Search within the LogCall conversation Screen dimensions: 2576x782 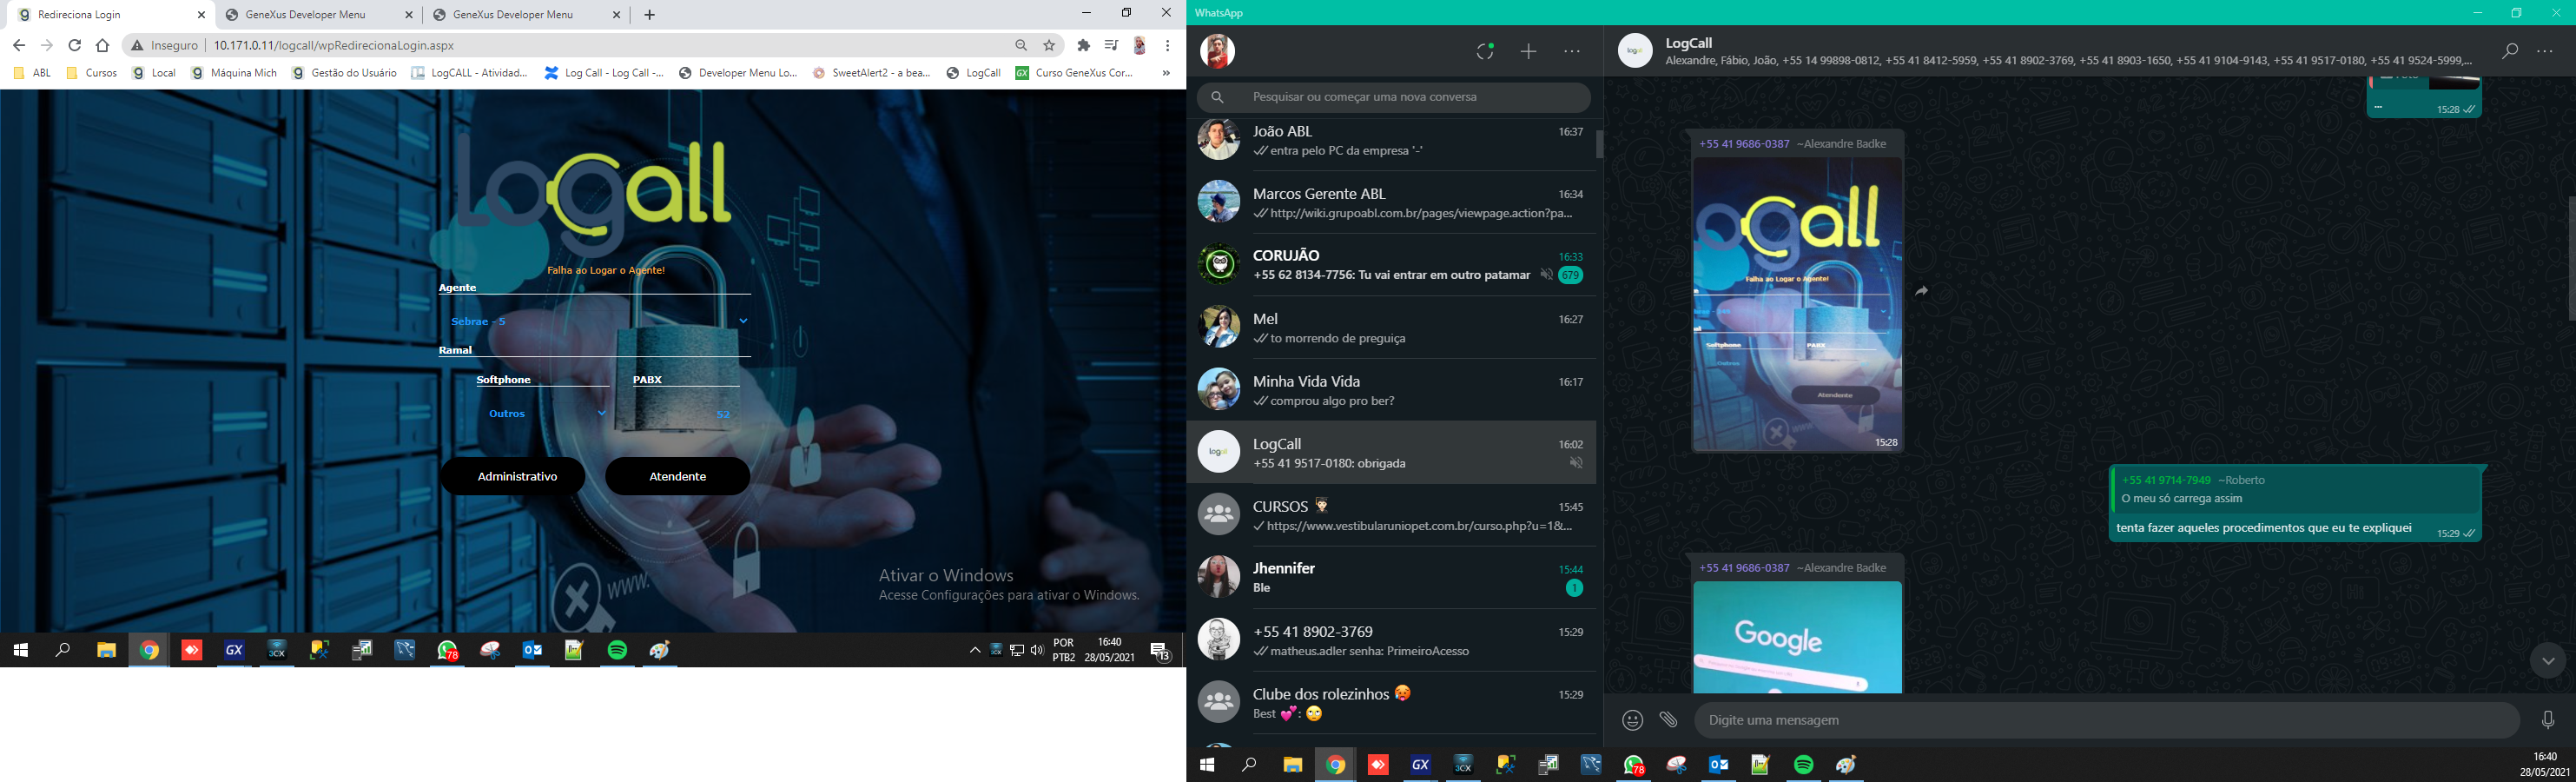(x=2509, y=52)
